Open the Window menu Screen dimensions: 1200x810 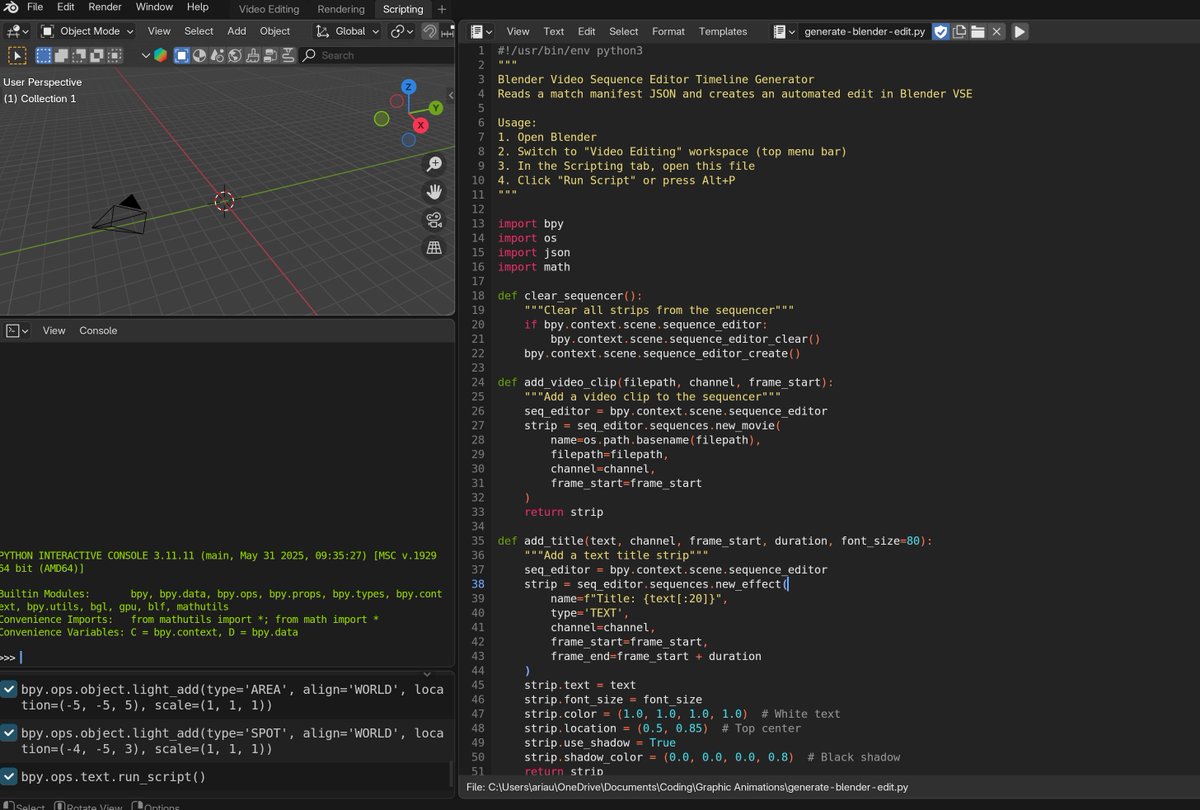point(154,7)
